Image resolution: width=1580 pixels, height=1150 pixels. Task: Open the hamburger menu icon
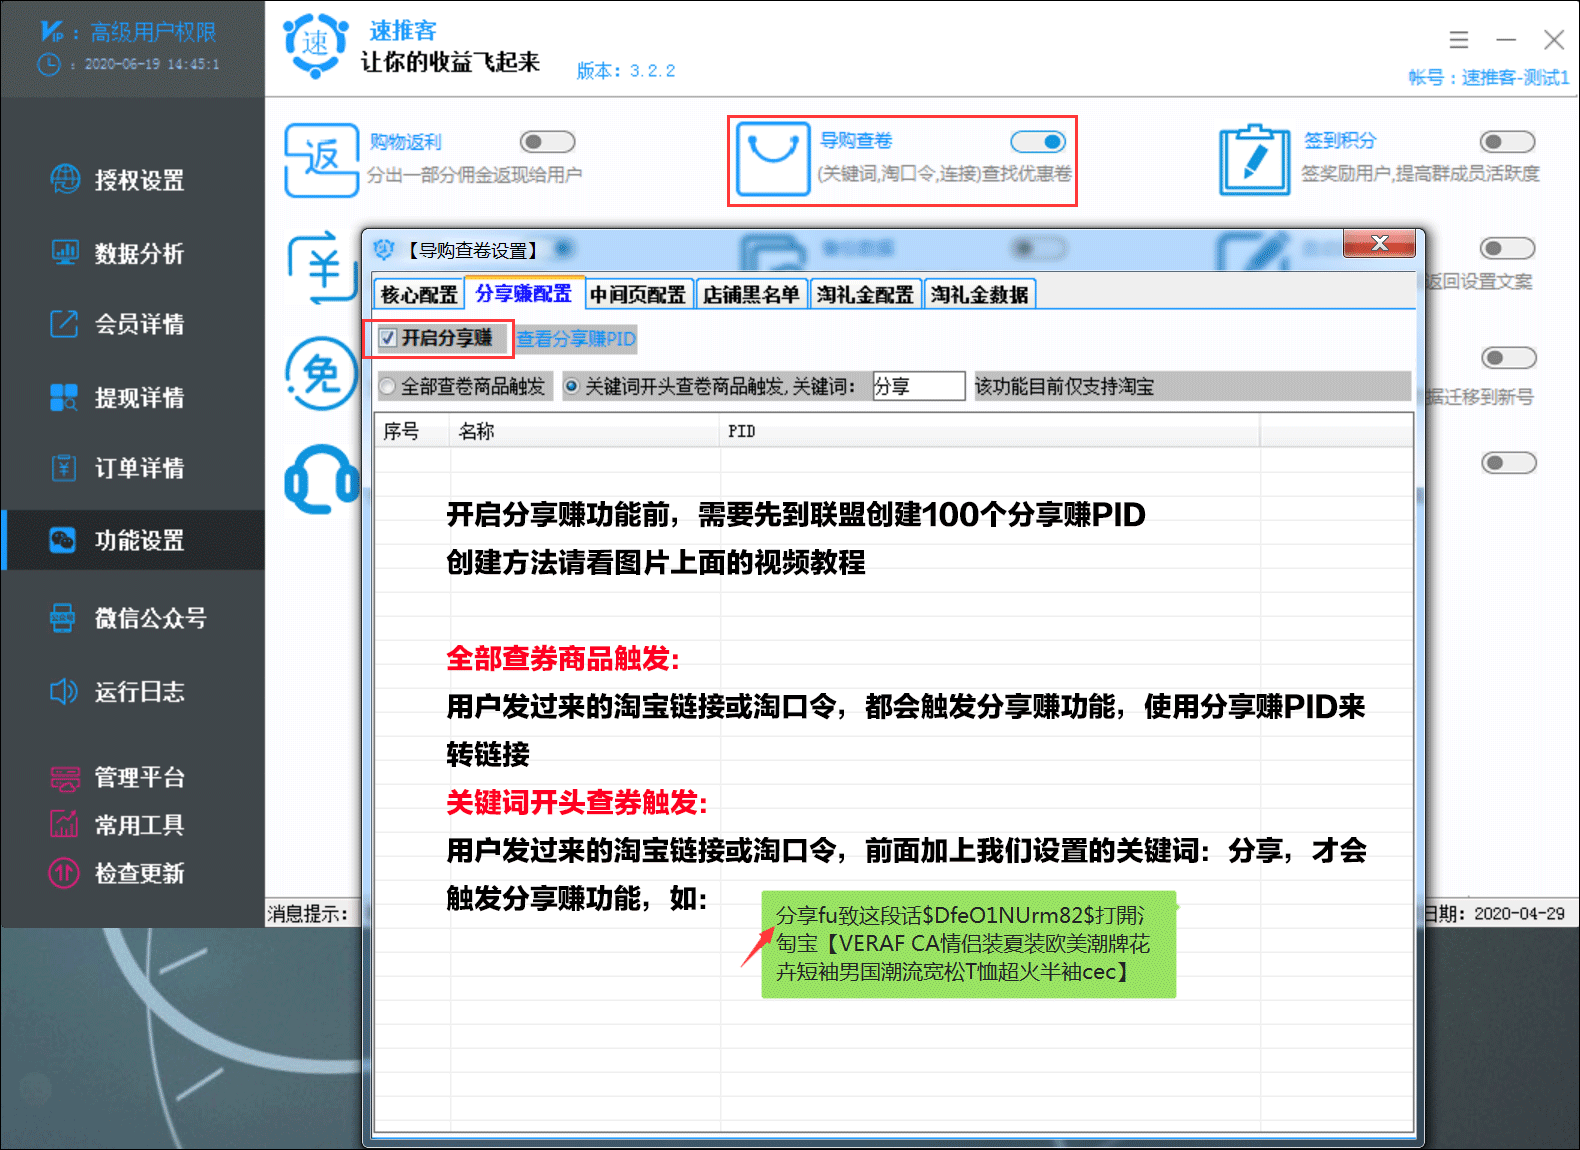[x=1459, y=40]
